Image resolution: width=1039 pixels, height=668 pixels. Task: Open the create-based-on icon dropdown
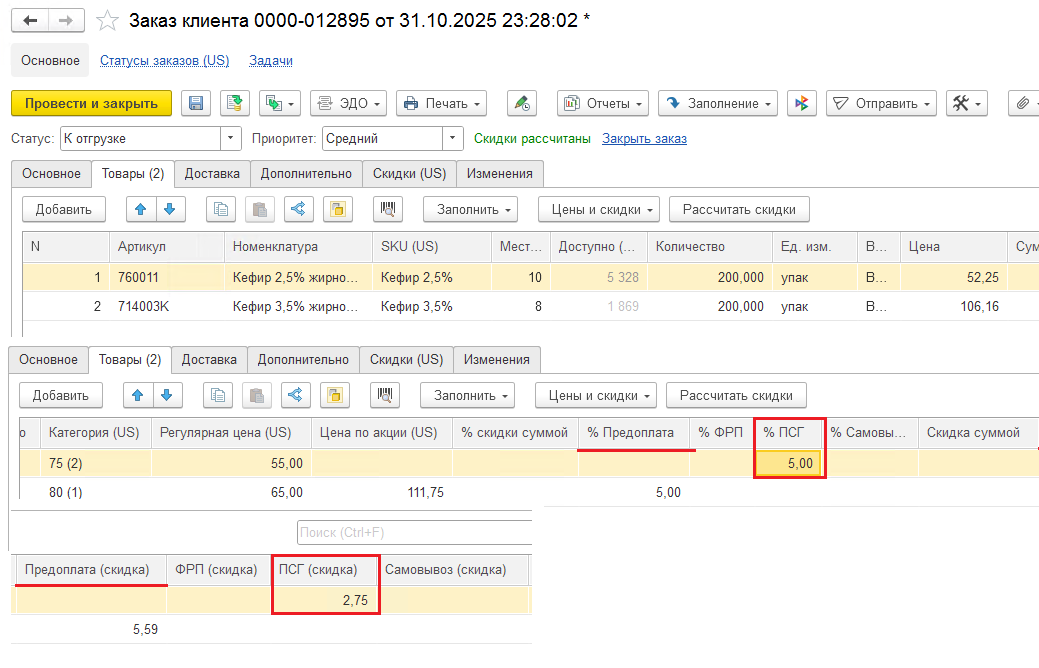[280, 103]
